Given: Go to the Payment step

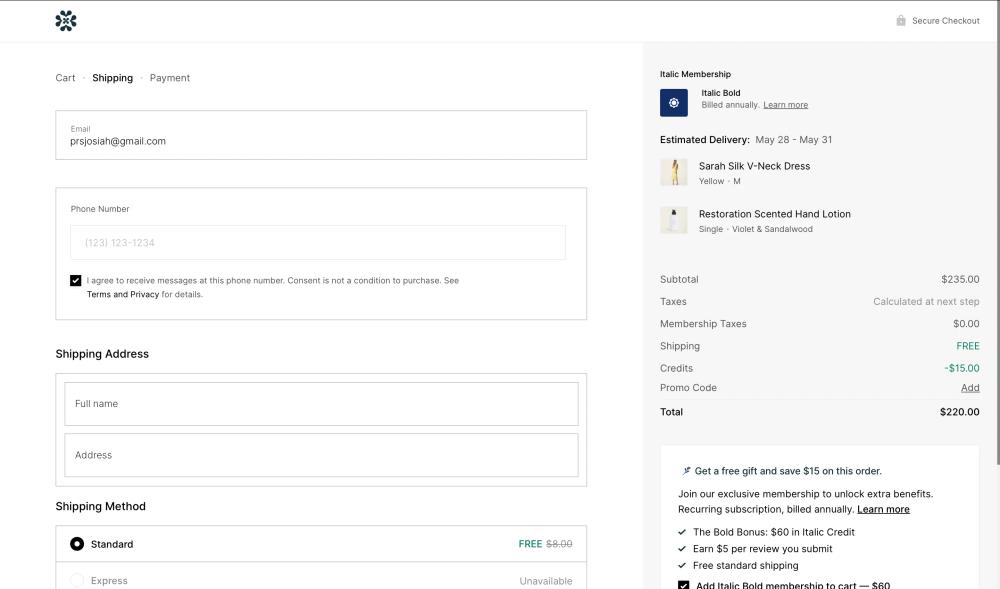Looking at the screenshot, I should point(170,78).
